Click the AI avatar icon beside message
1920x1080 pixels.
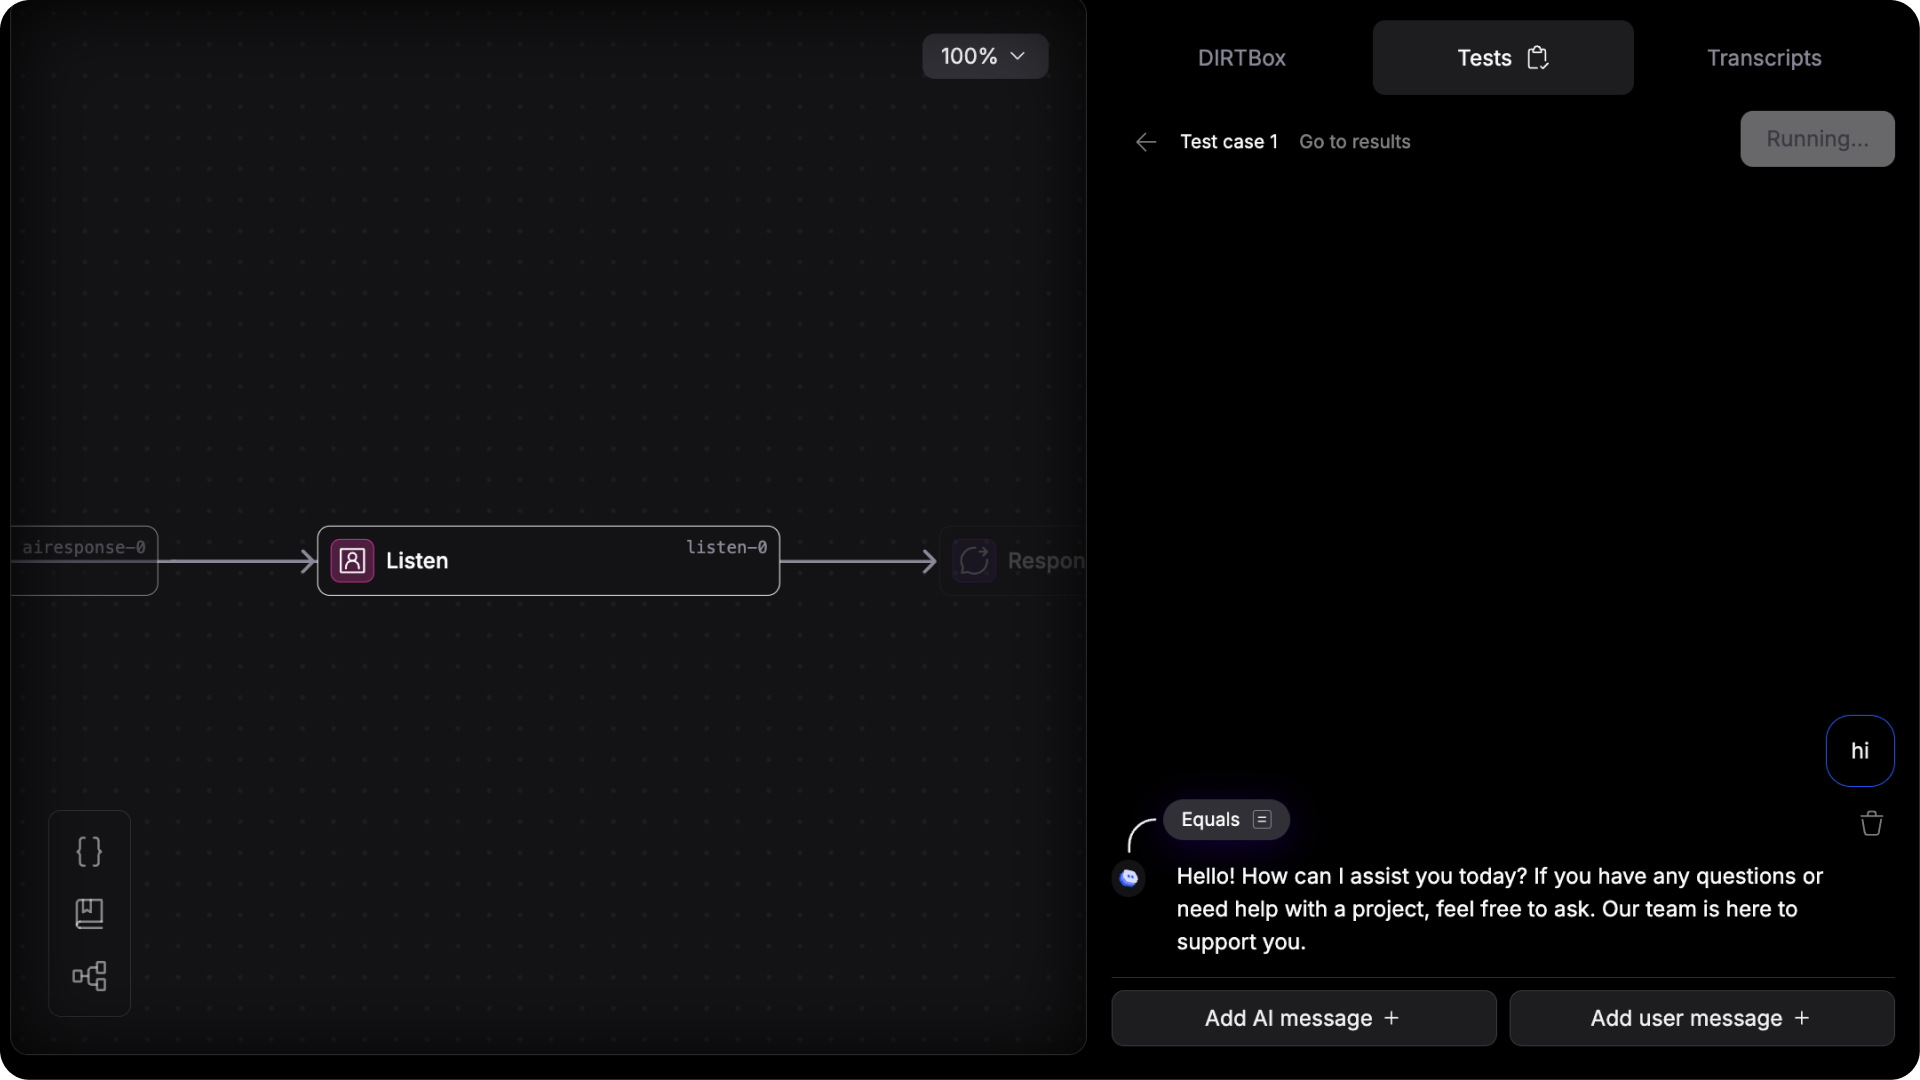[1129, 878]
